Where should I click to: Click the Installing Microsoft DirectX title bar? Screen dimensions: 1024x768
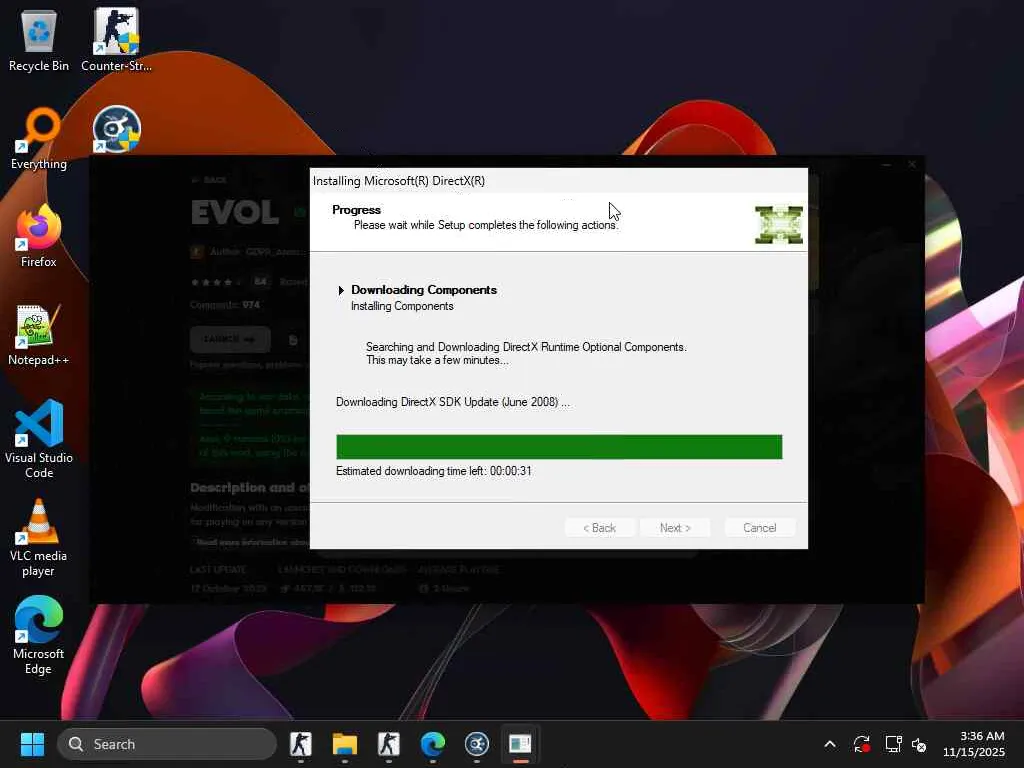point(558,181)
